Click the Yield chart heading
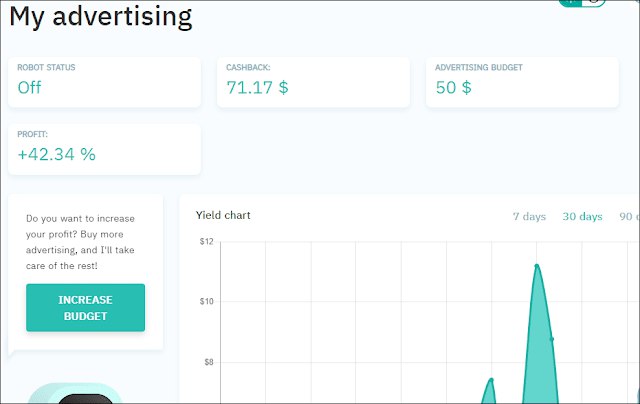The width and height of the screenshot is (640, 404). coord(223,215)
